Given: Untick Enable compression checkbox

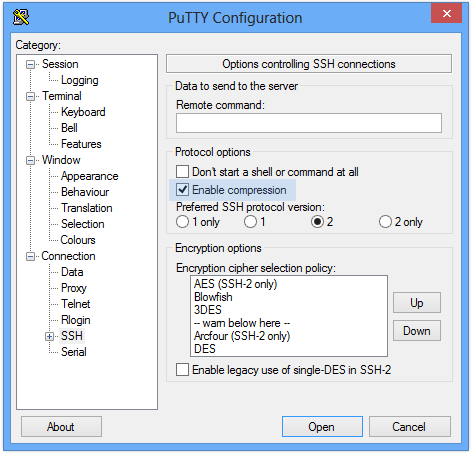Looking at the screenshot, I should pos(182,190).
